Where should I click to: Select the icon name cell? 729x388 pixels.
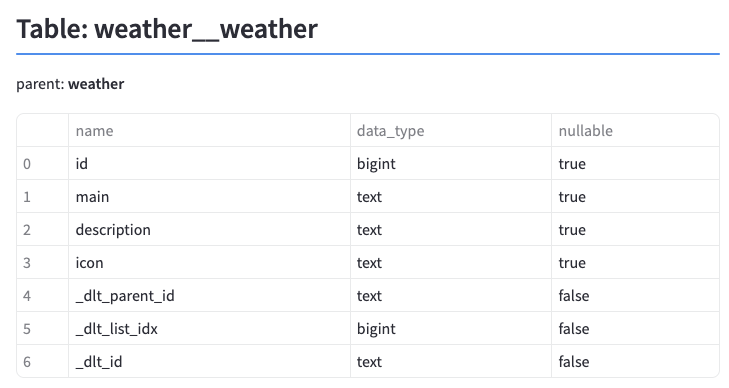click(209, 263)
